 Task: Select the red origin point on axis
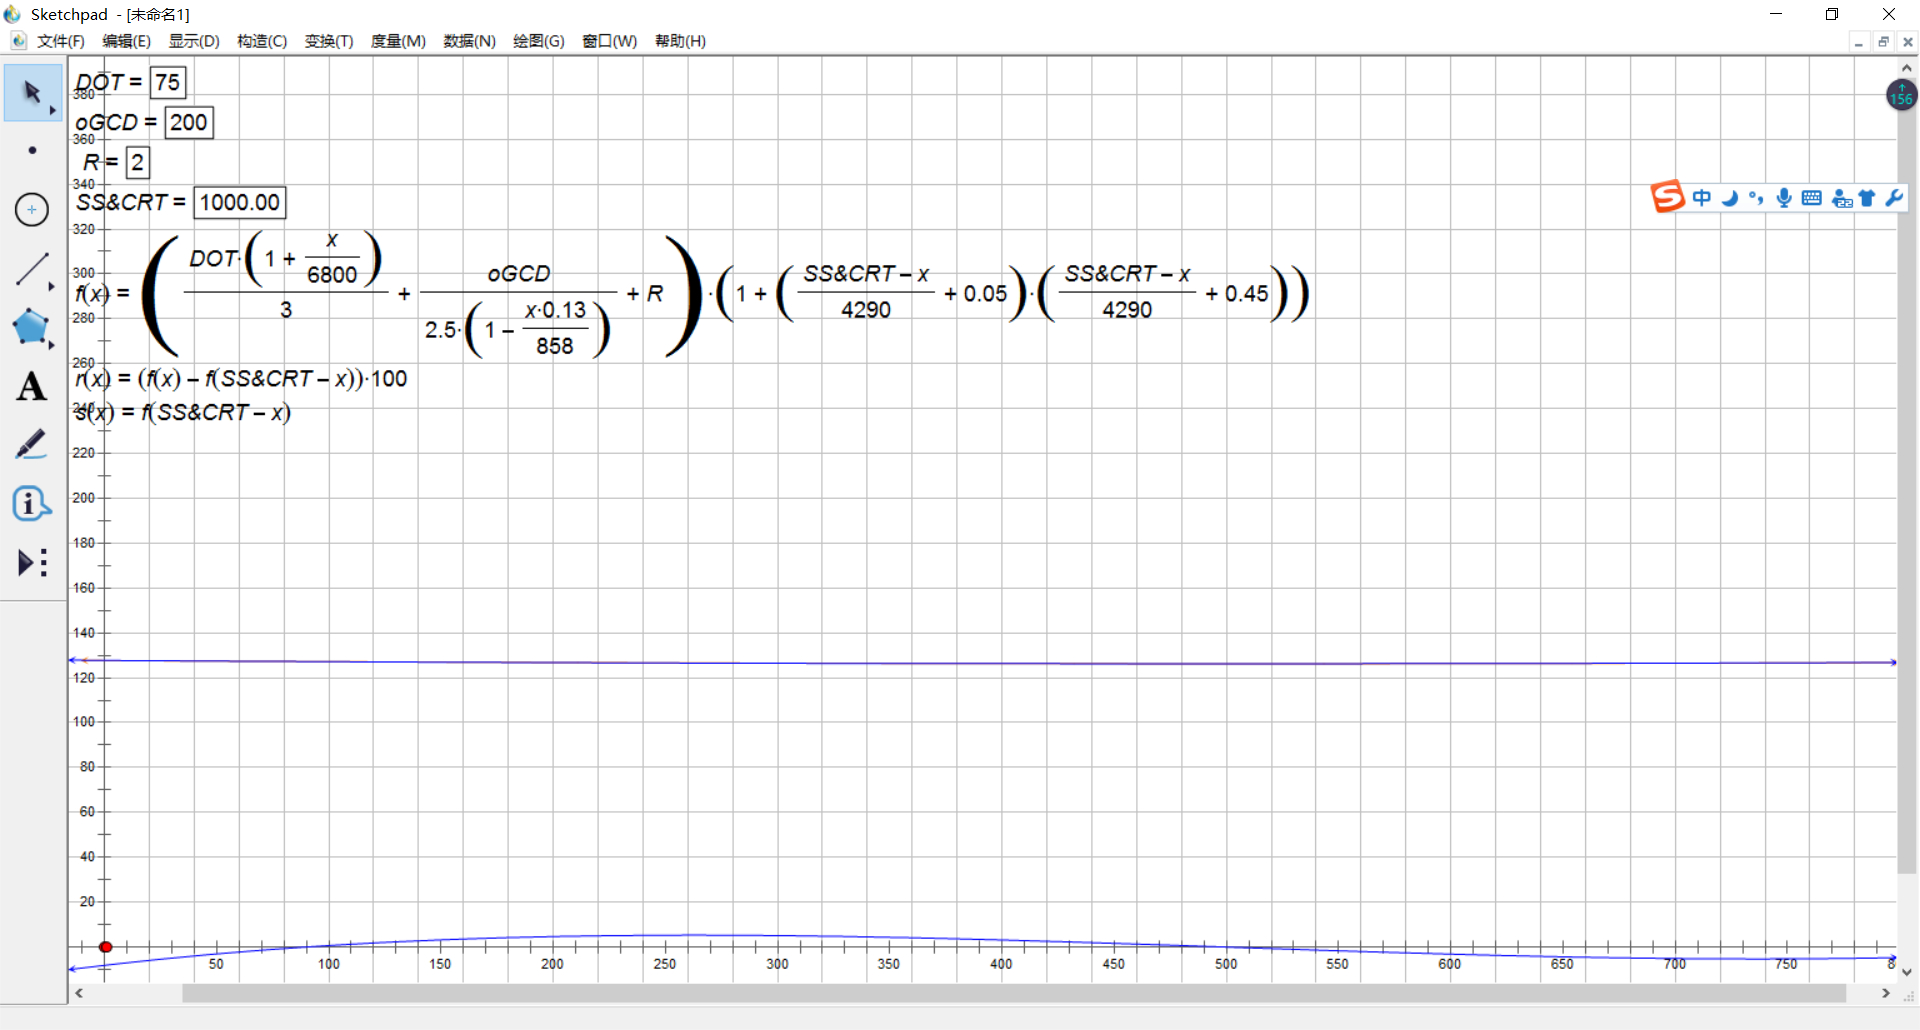point(105,947)
